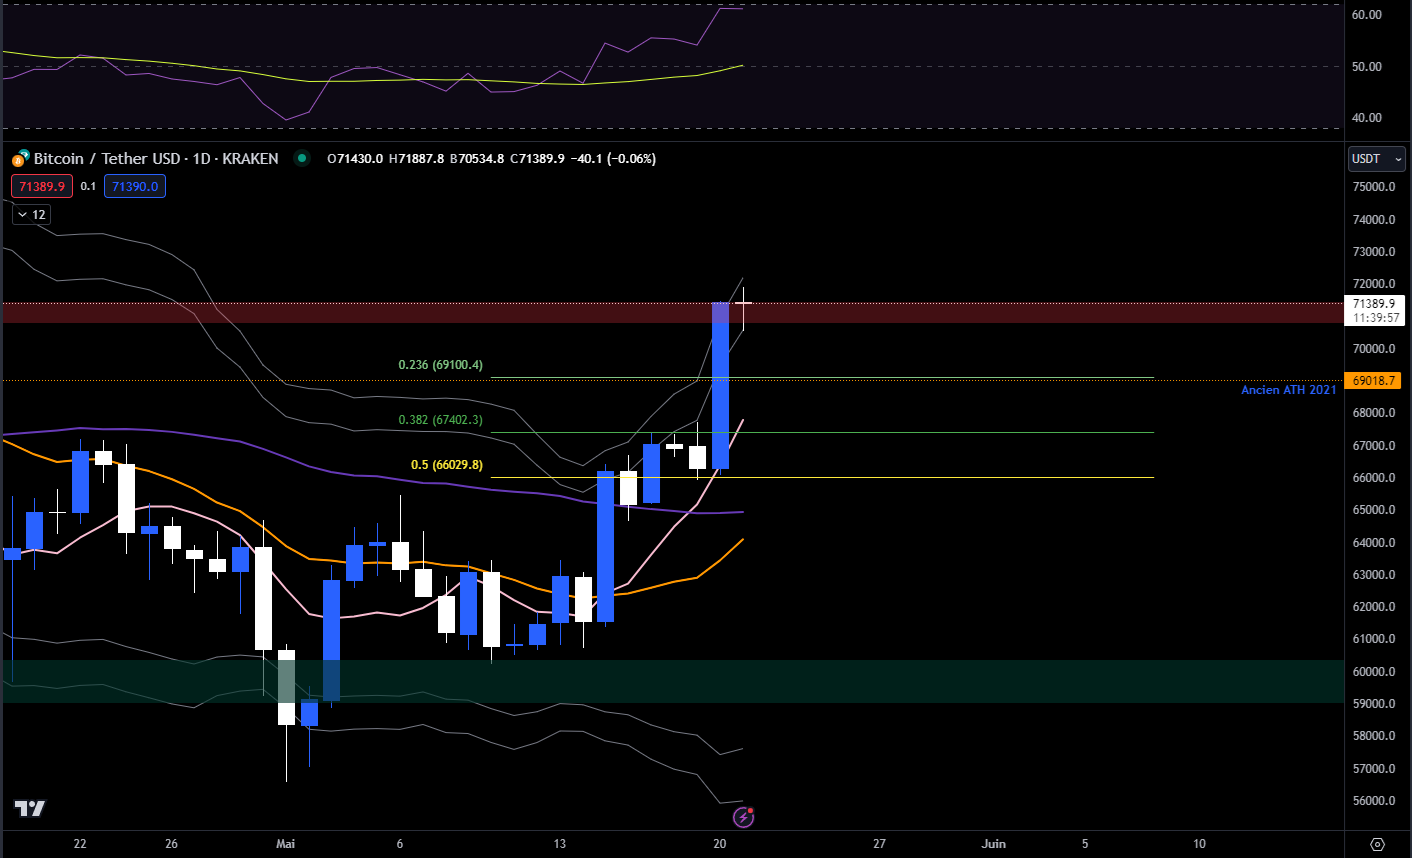Click the orange Ancien ATH 2021 price flag
Screen dimensions: 1412x858
pos(1374,380)
